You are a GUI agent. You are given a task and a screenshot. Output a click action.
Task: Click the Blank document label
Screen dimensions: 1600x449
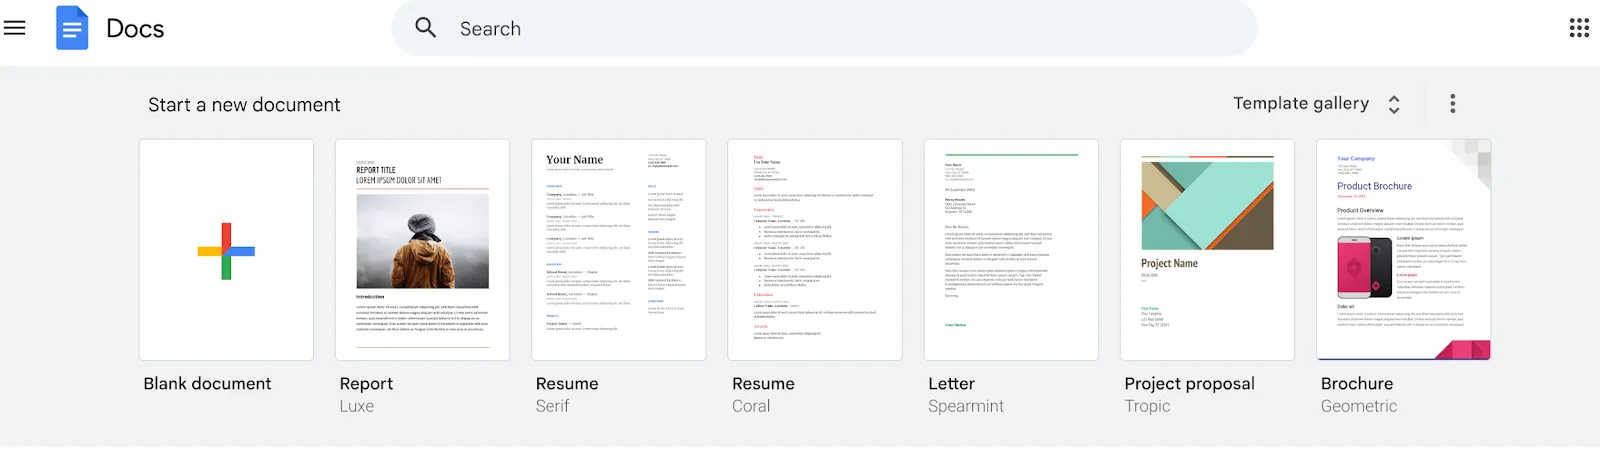207,384
